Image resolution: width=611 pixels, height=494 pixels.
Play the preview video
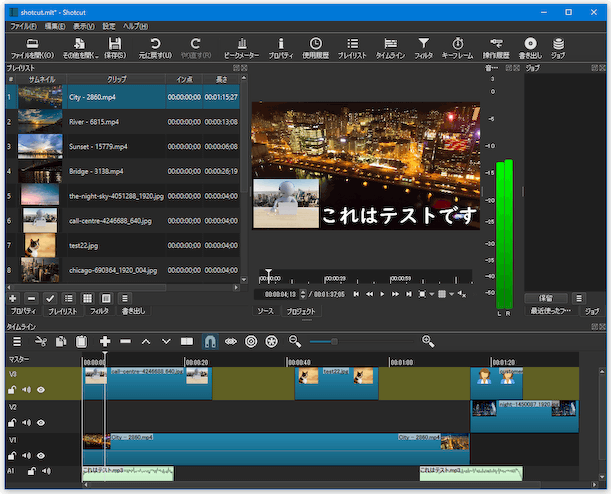pos(382,294)
